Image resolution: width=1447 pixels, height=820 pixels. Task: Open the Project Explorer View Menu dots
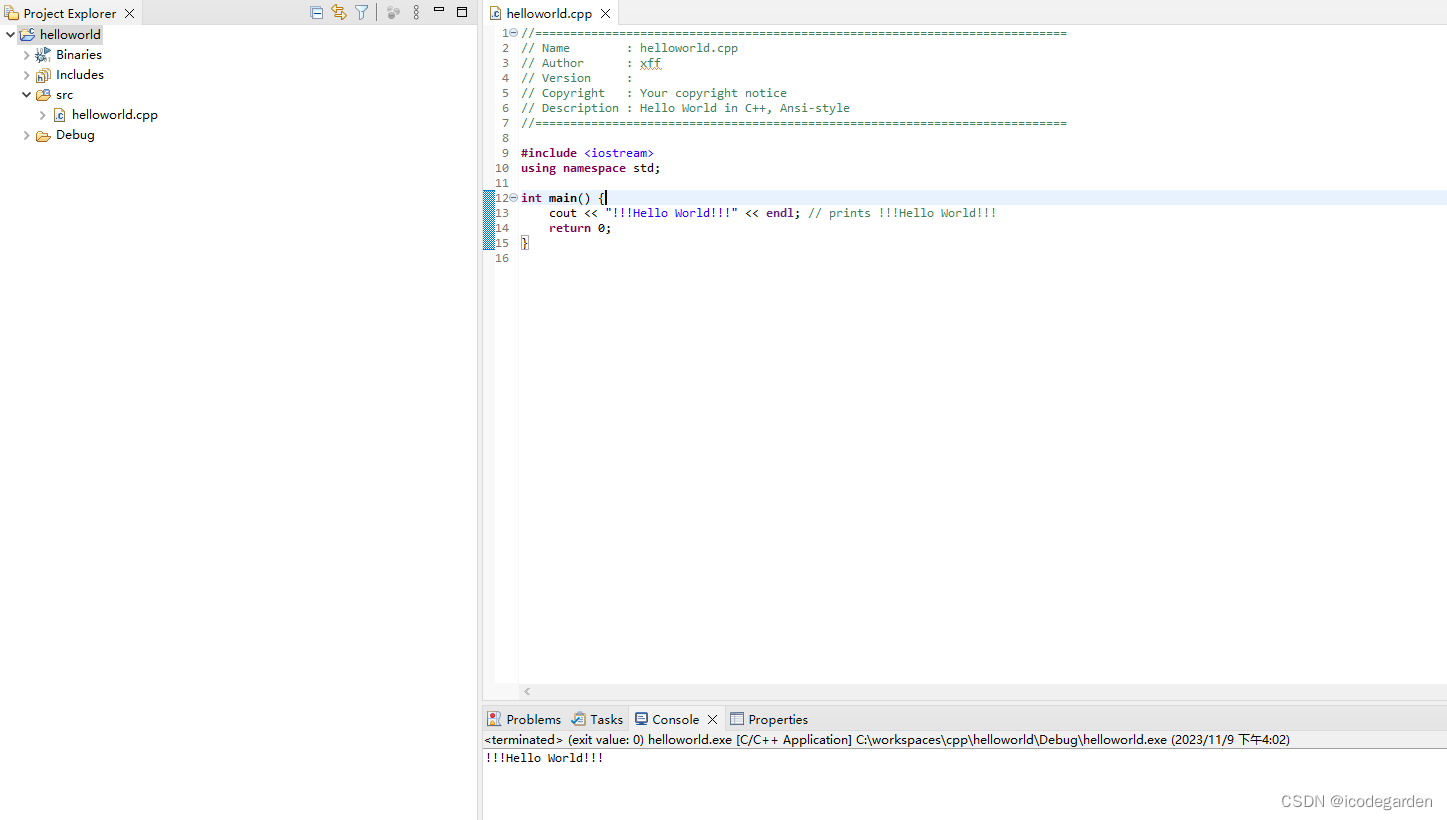click(416, 13)
